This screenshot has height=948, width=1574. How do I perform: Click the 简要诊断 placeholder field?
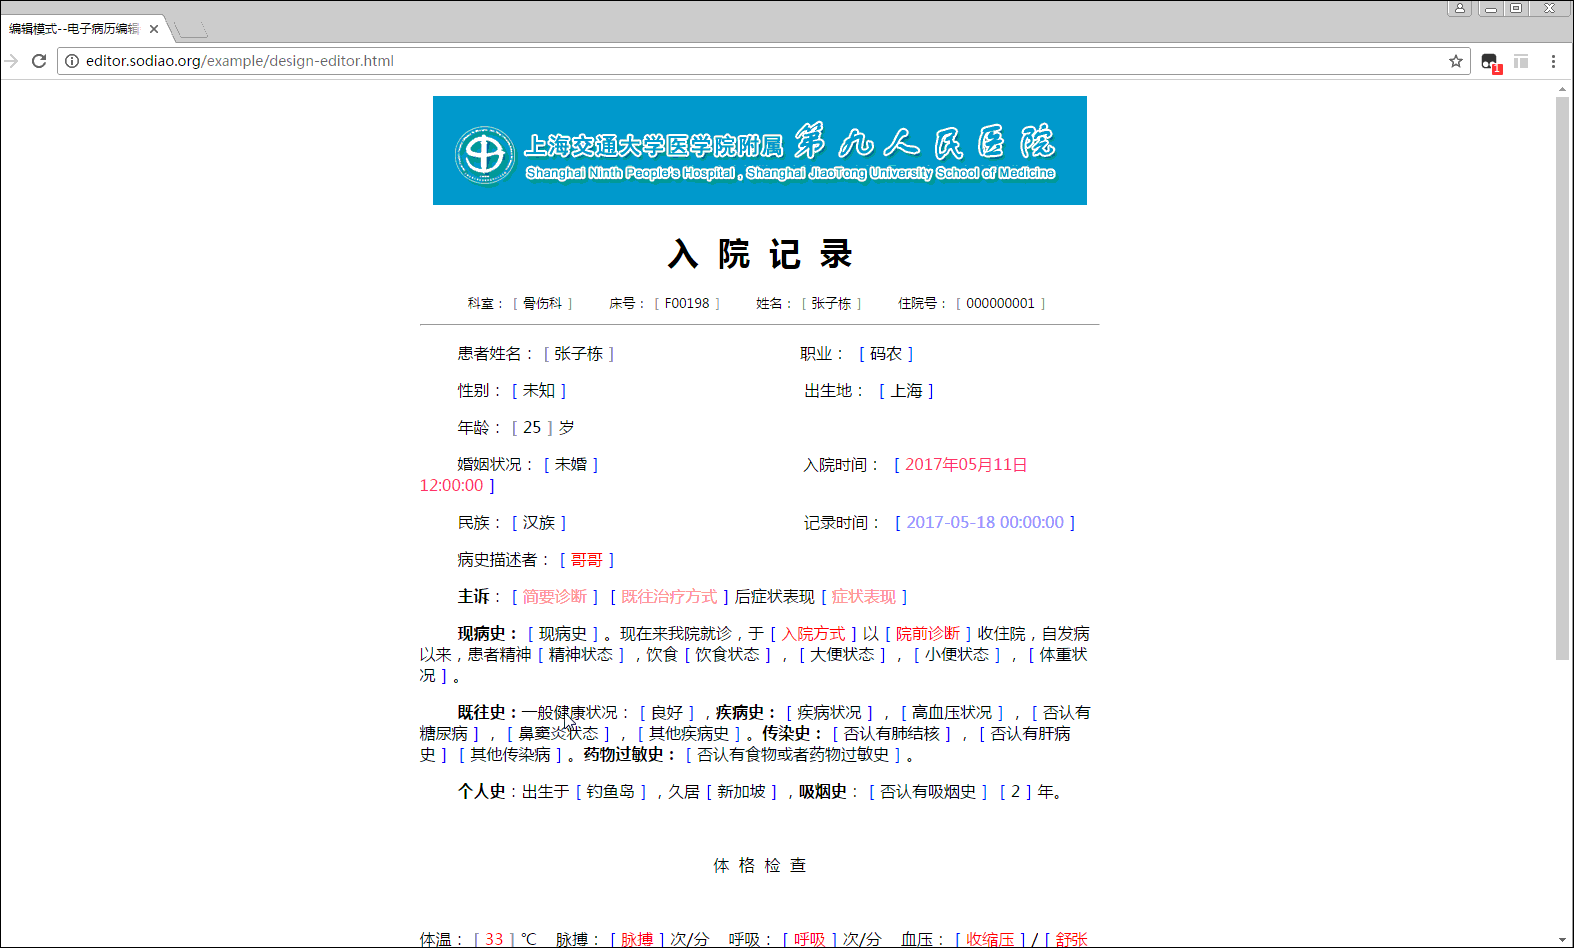[x=555, y=597]
